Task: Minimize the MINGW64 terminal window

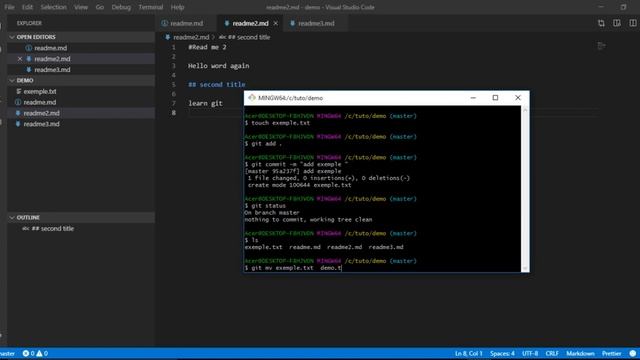Action: click(473, 98)
